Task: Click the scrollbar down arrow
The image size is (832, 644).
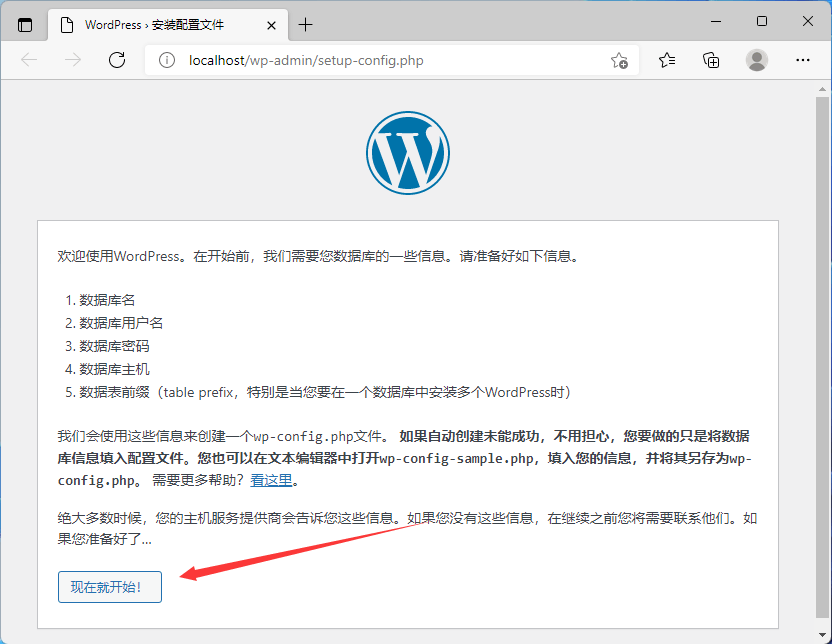Action: coord(822,634)
